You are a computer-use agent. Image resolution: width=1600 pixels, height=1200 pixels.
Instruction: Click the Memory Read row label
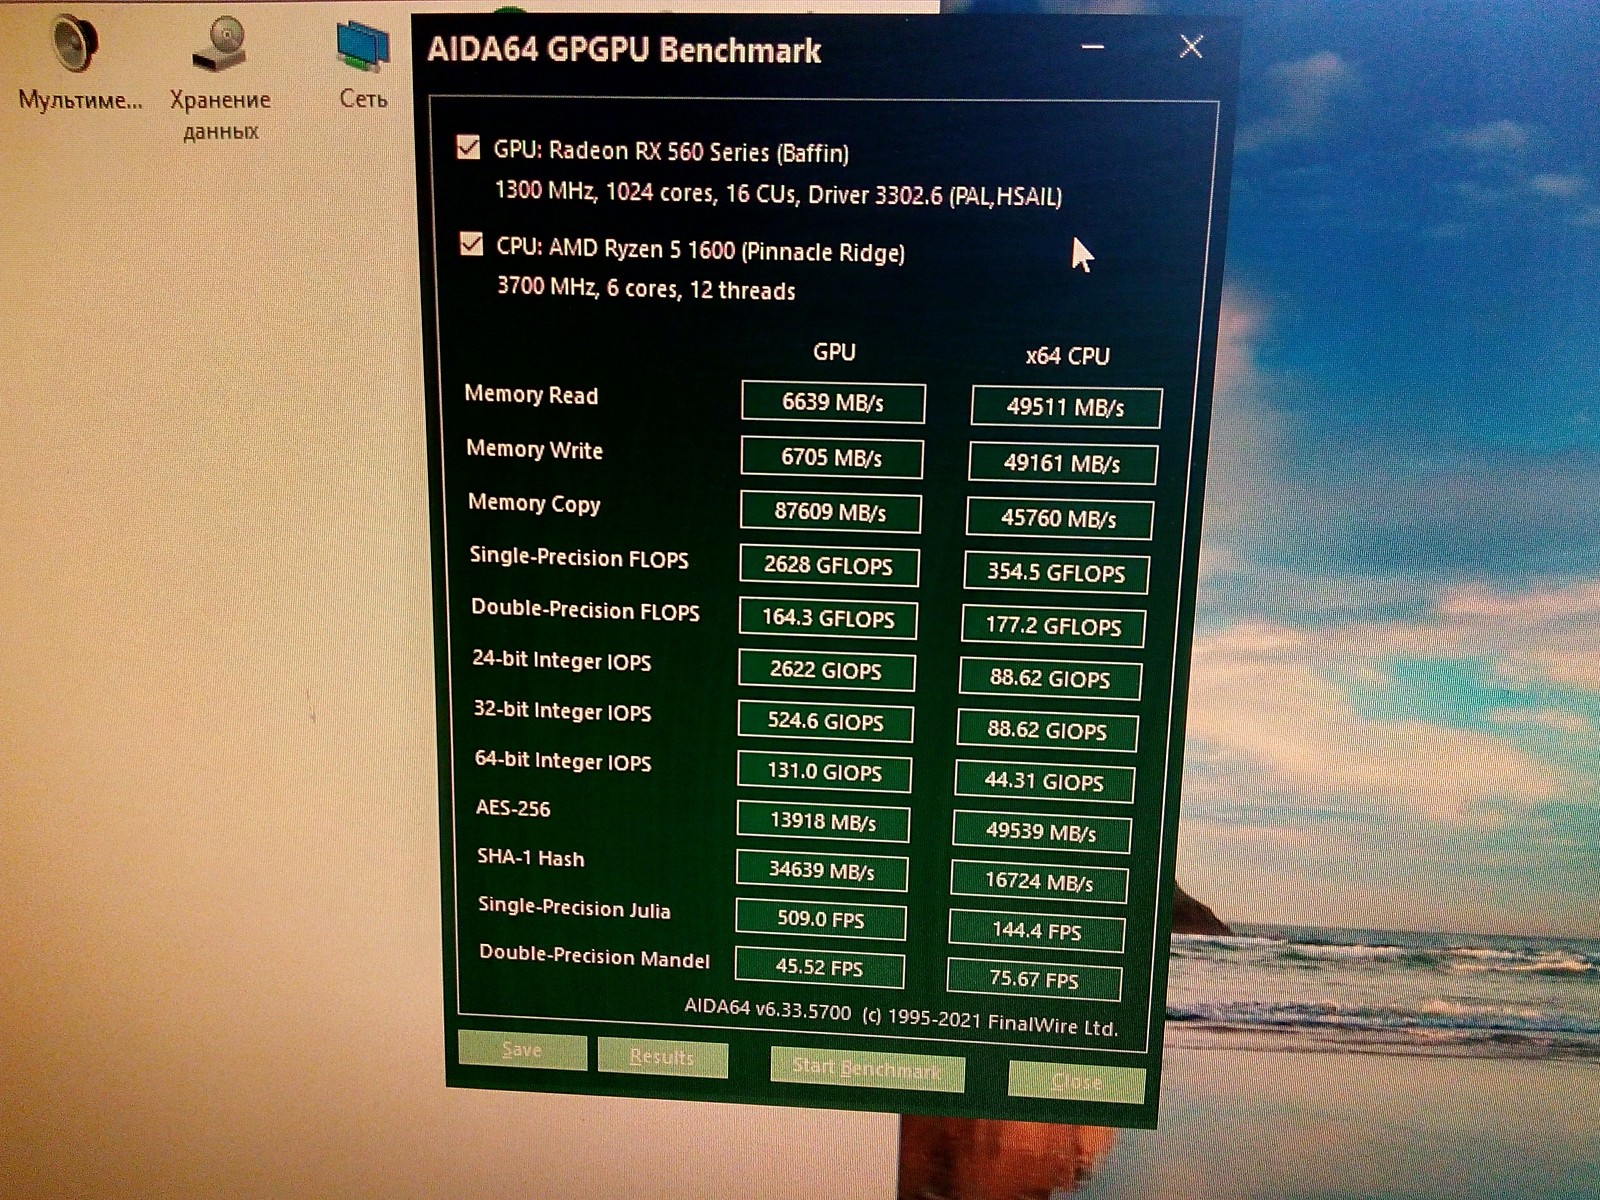coord(531,395)
